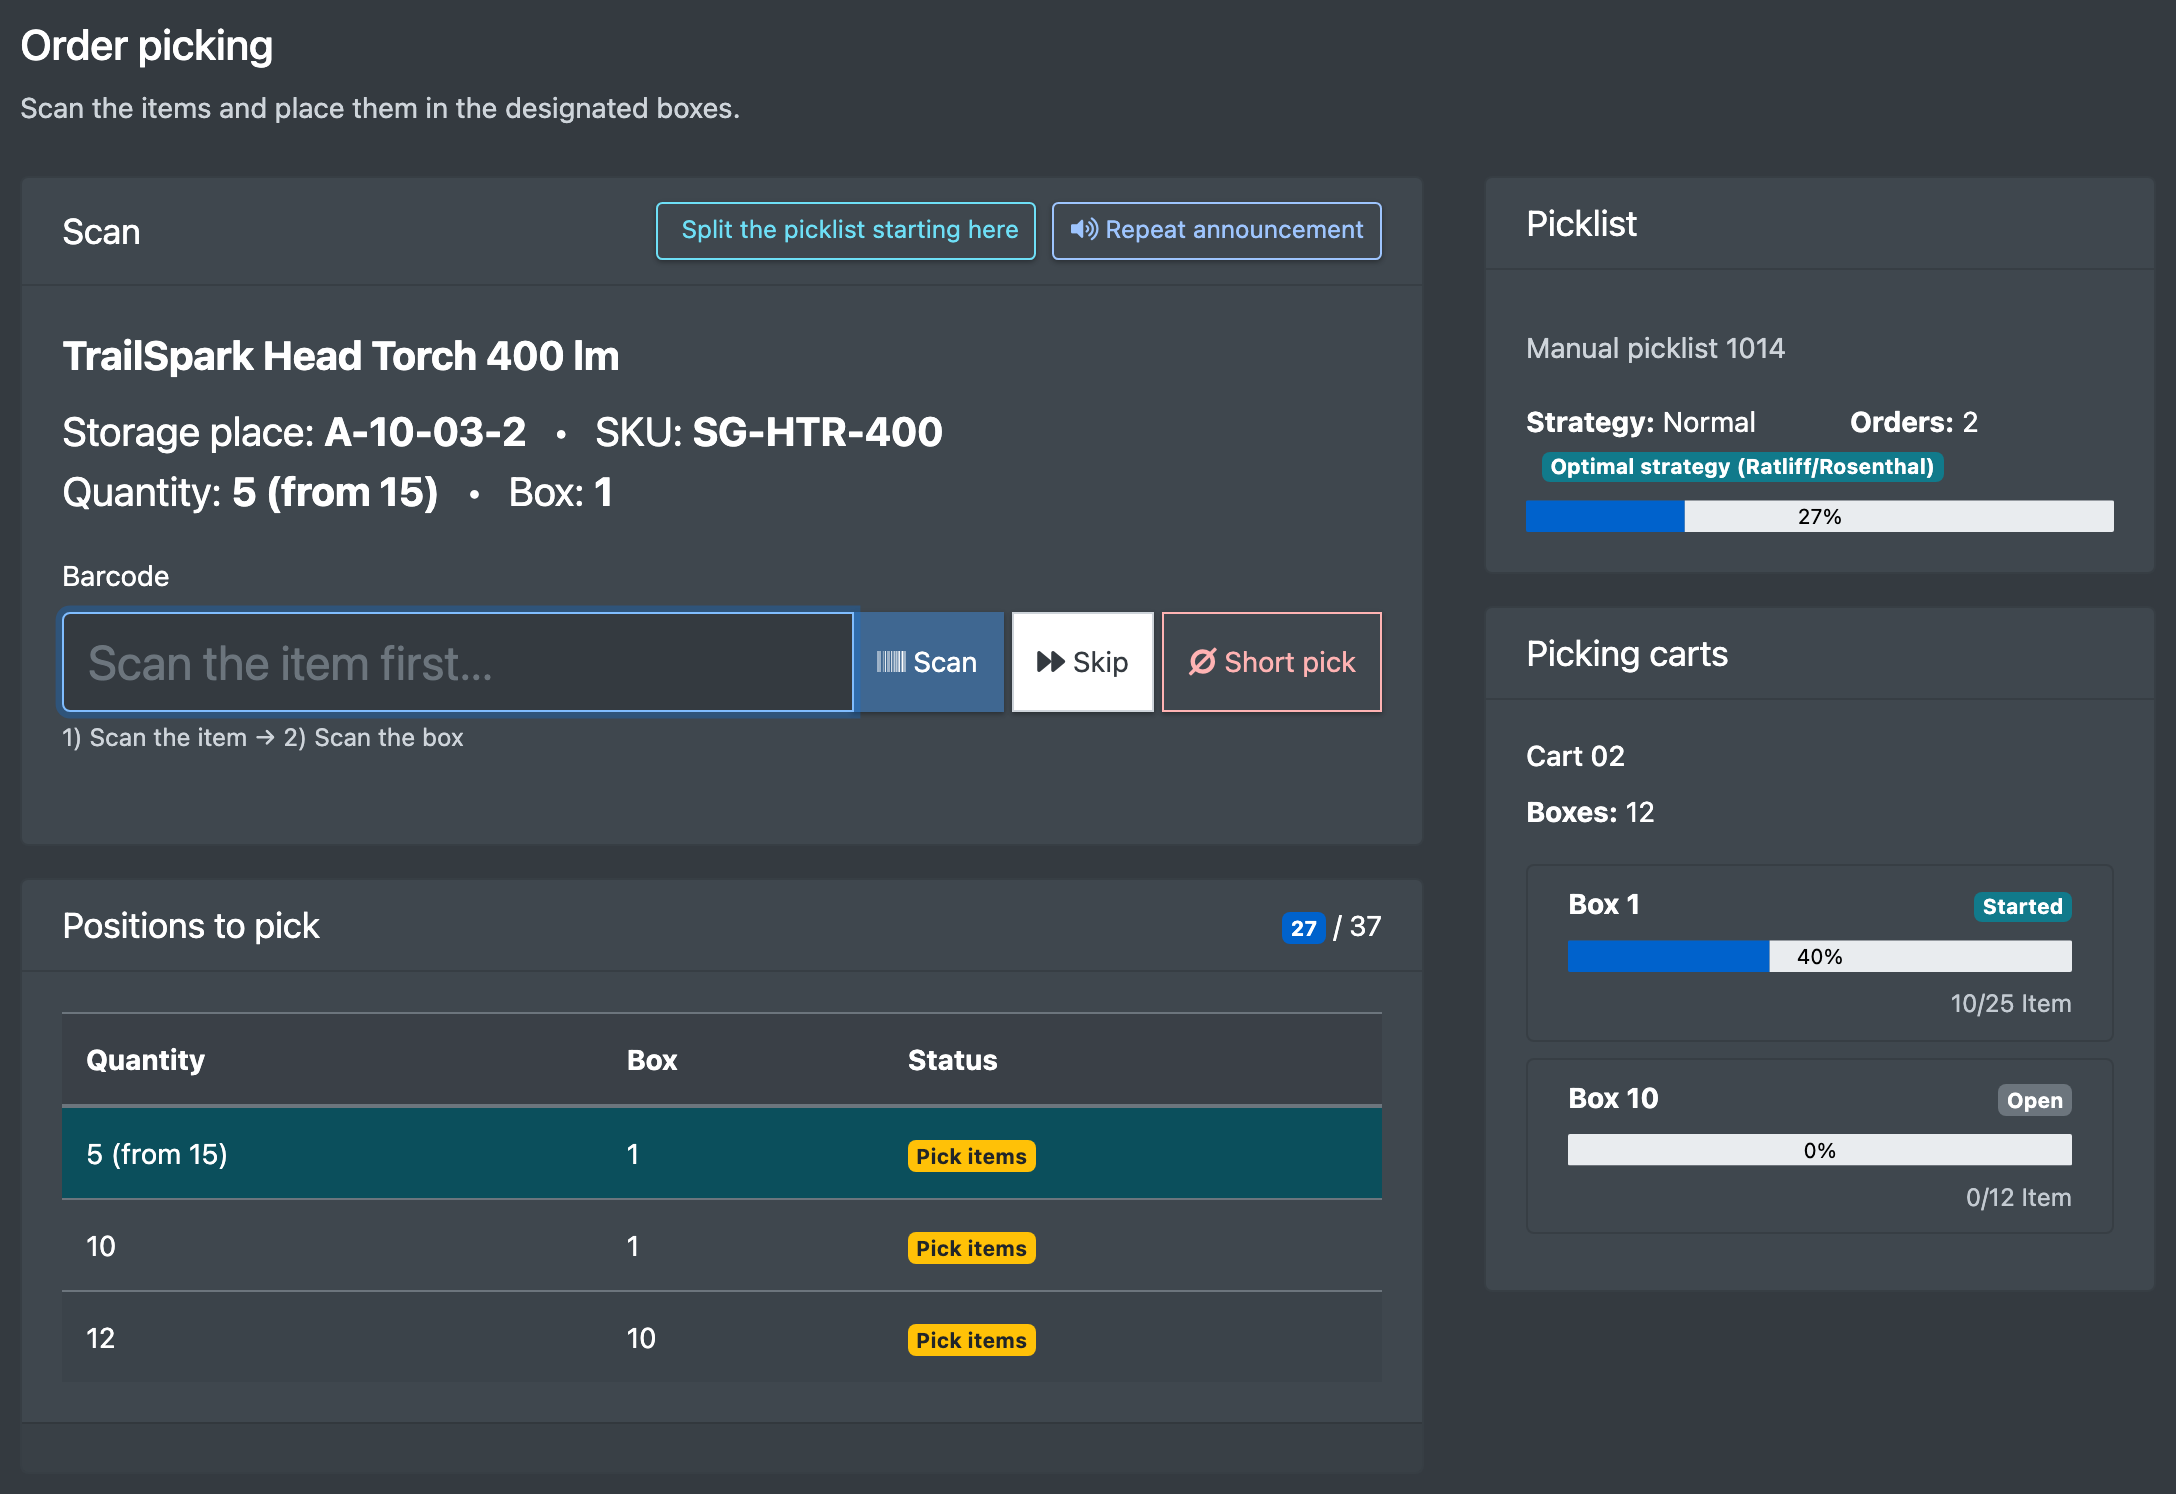Select the row with quantity 5 (from 15)
Screen dimensions: 2176x1494
tap(722, 1154)
